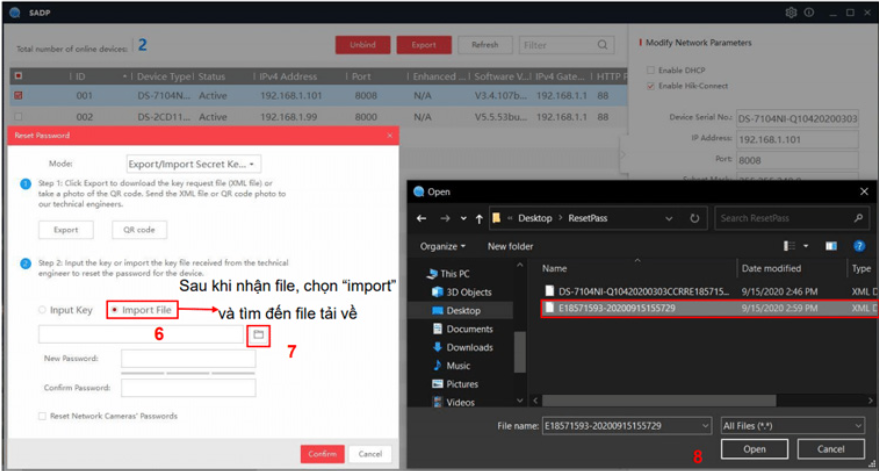Screen dimensions: 879x471
Task: Click the New Password input field
Action: click(188, 358)
